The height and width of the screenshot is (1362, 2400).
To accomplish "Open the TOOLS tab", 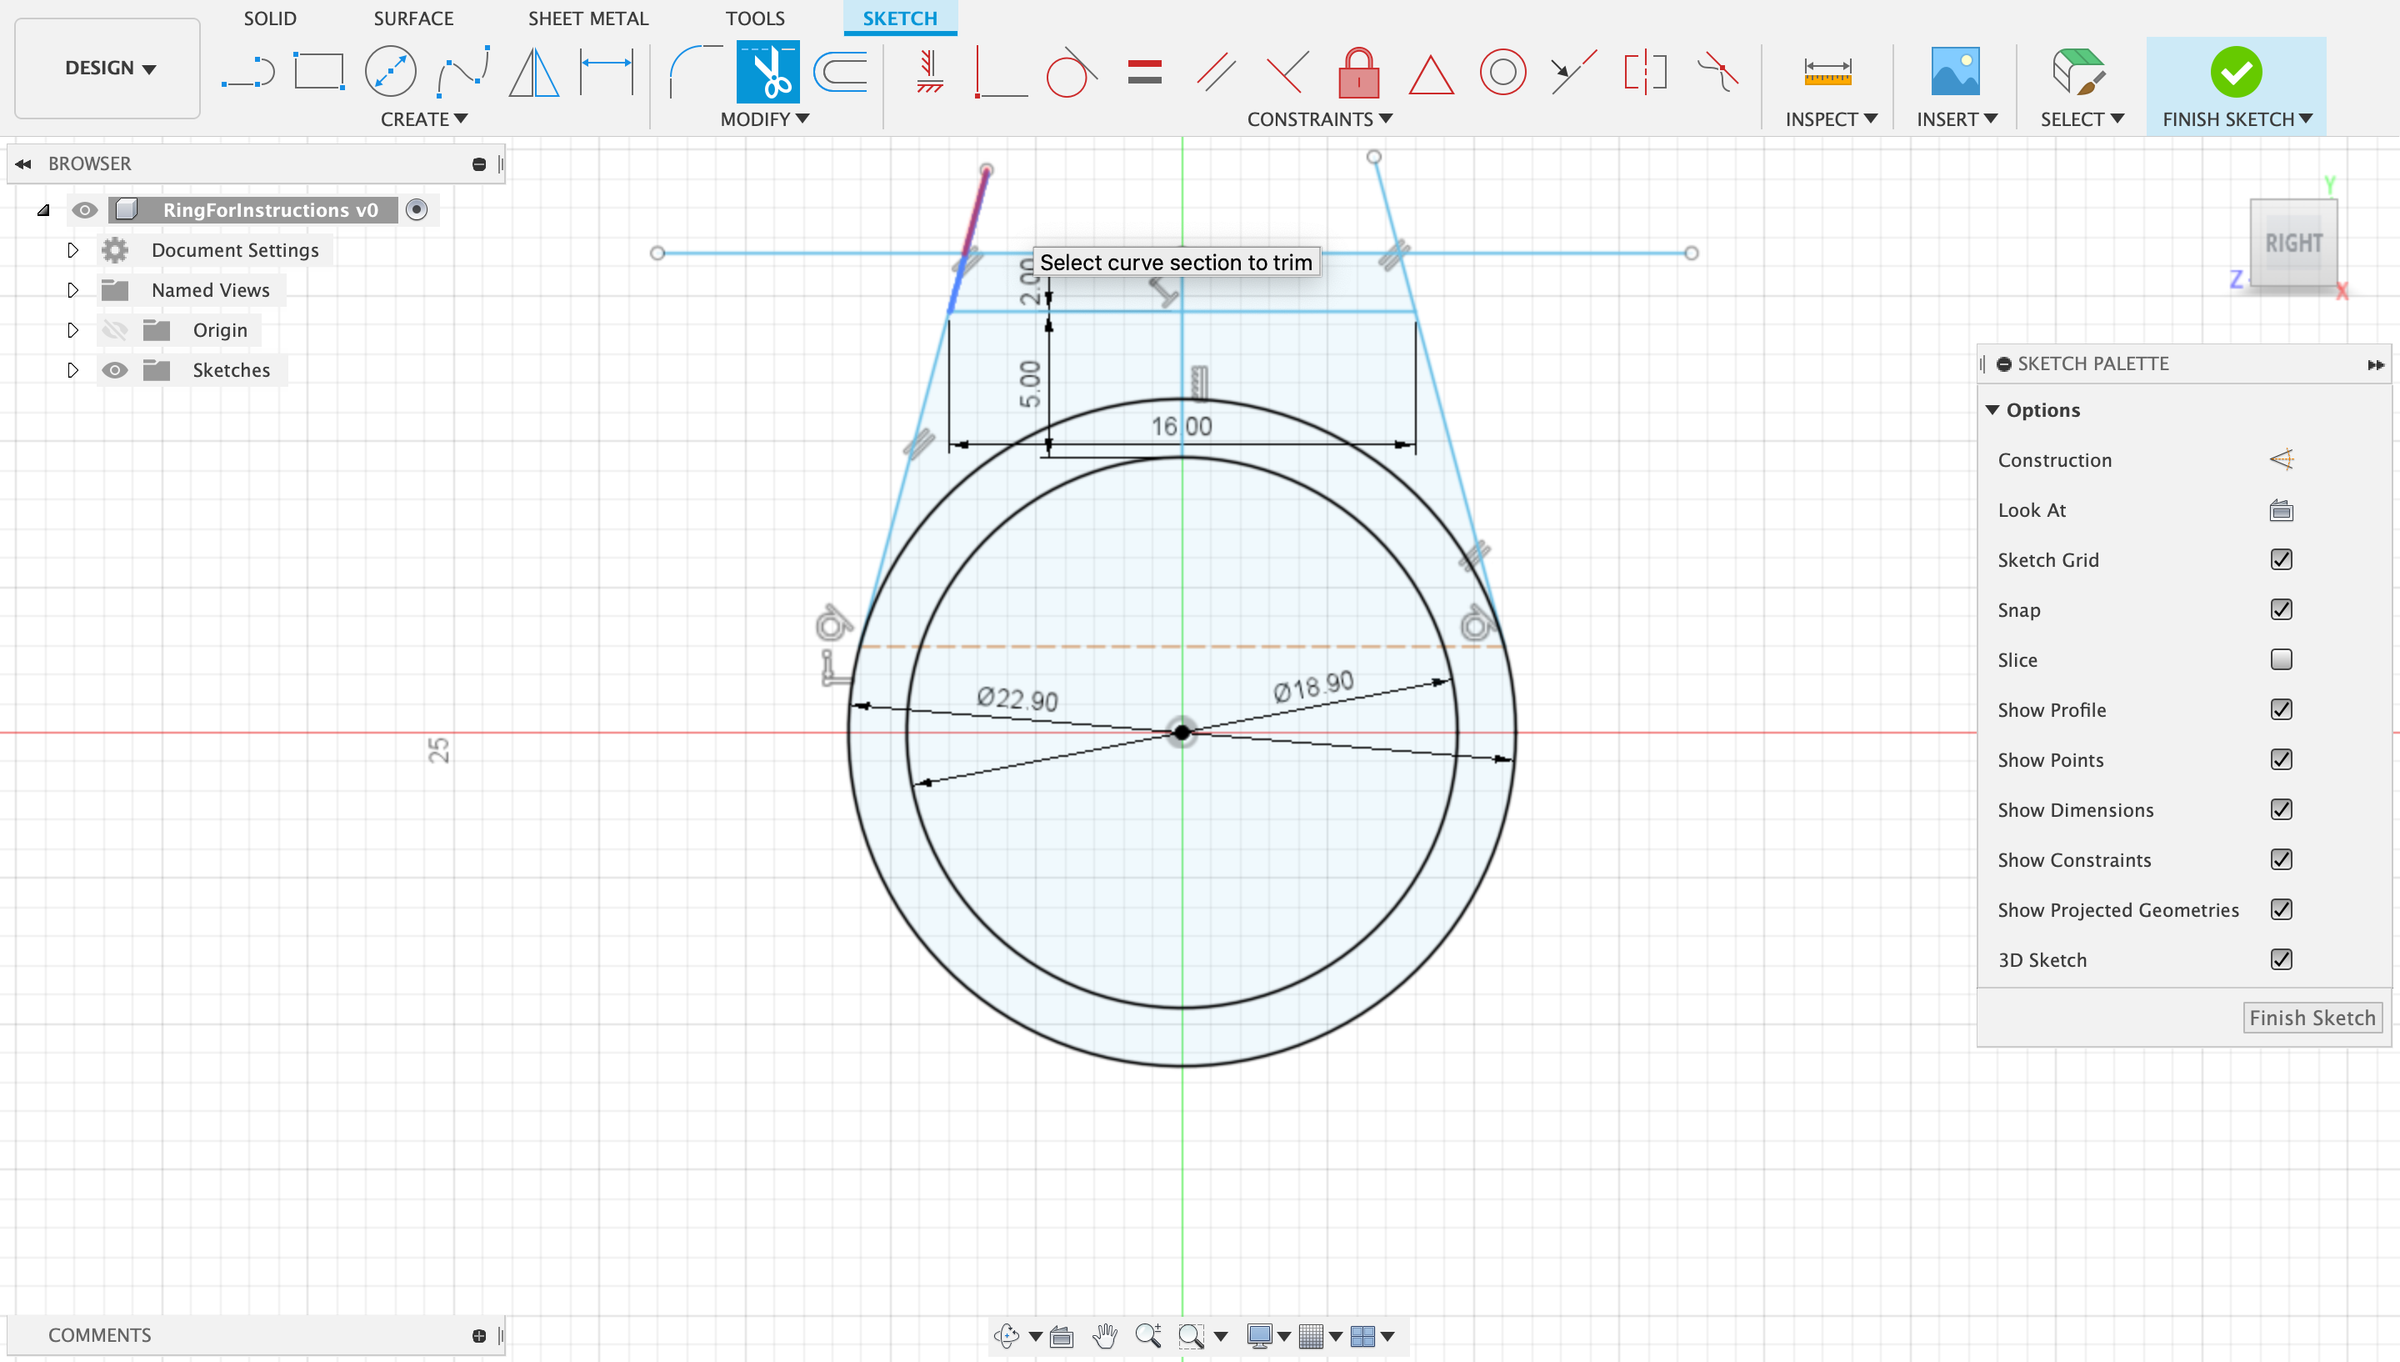I will point(755,18).
